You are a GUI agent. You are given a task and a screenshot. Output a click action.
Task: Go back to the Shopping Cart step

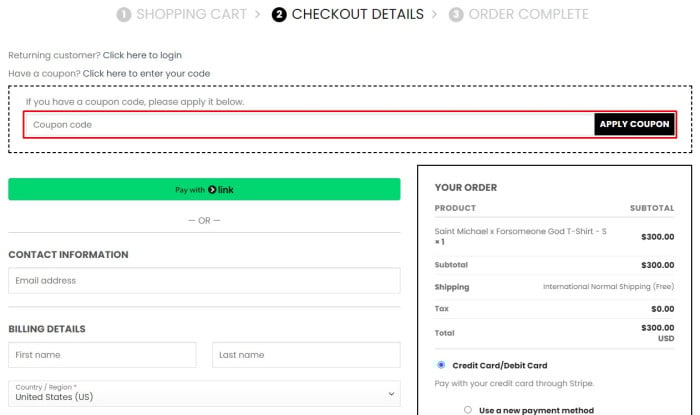click(191, 15)
